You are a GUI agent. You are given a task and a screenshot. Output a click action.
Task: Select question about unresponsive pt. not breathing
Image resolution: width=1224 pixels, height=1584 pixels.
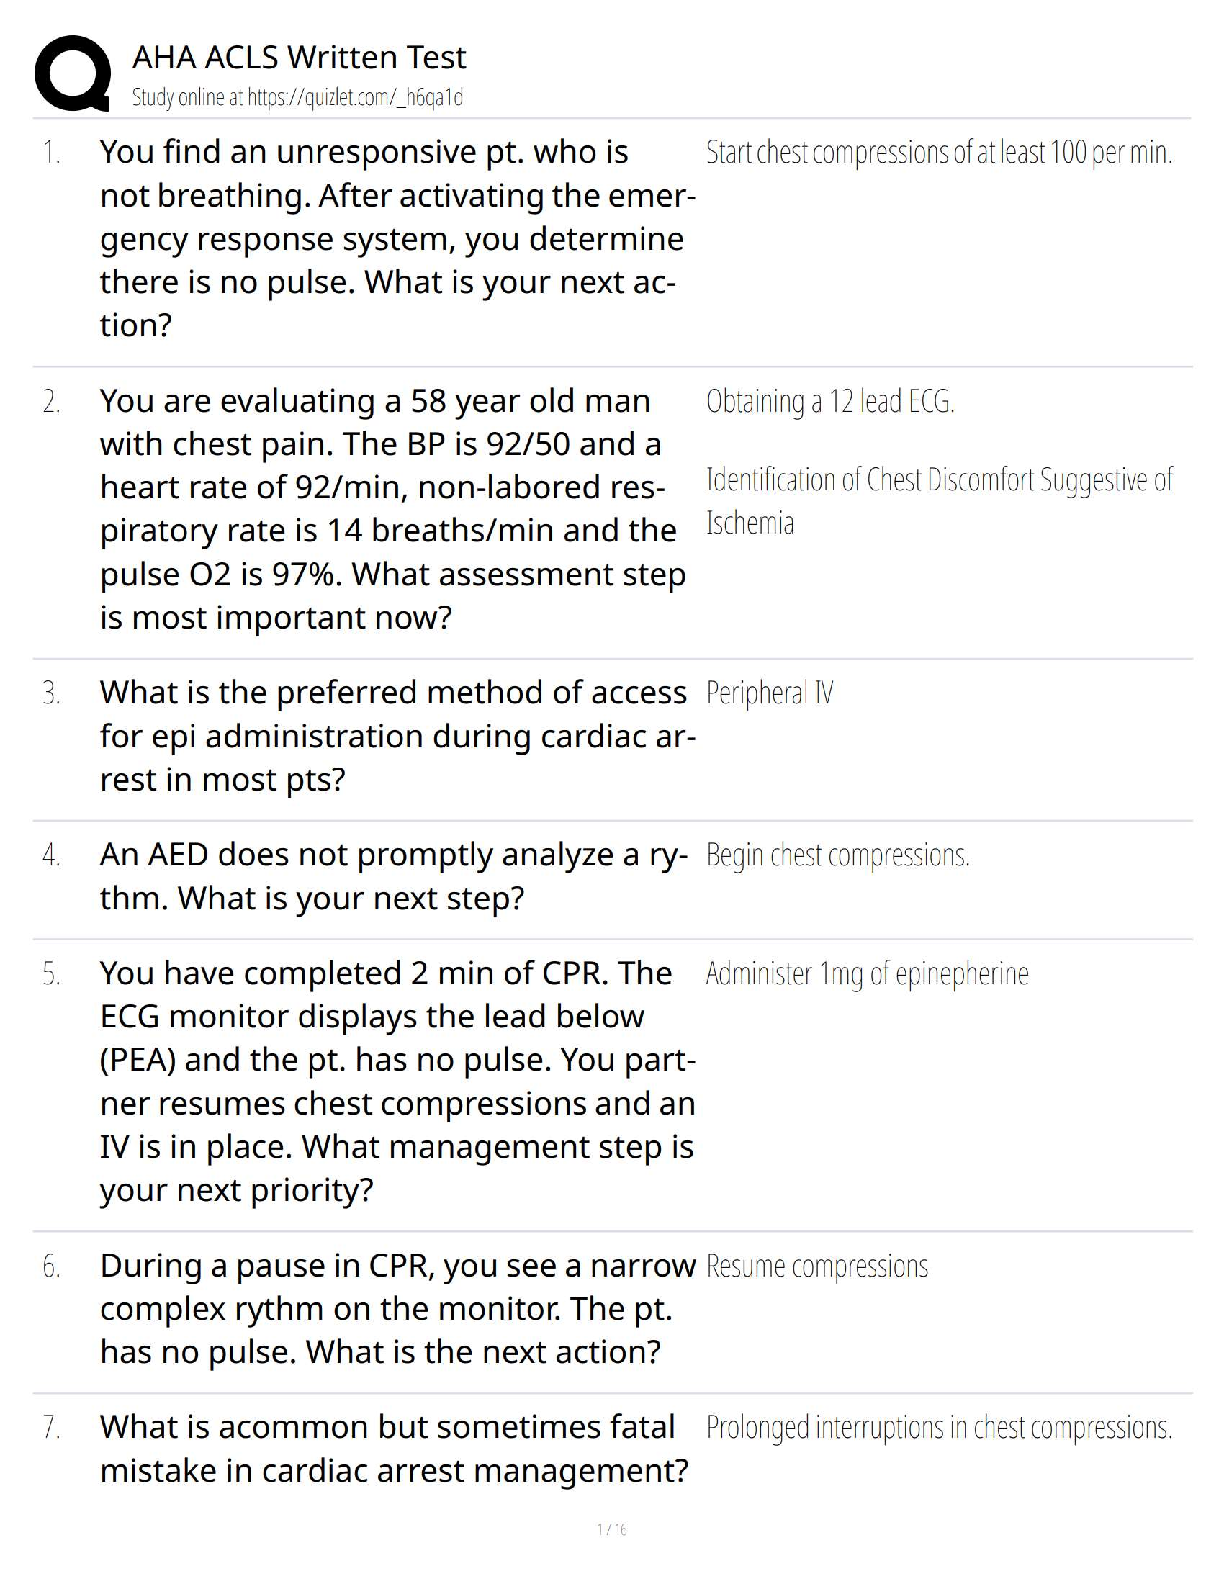click(397, 238)
